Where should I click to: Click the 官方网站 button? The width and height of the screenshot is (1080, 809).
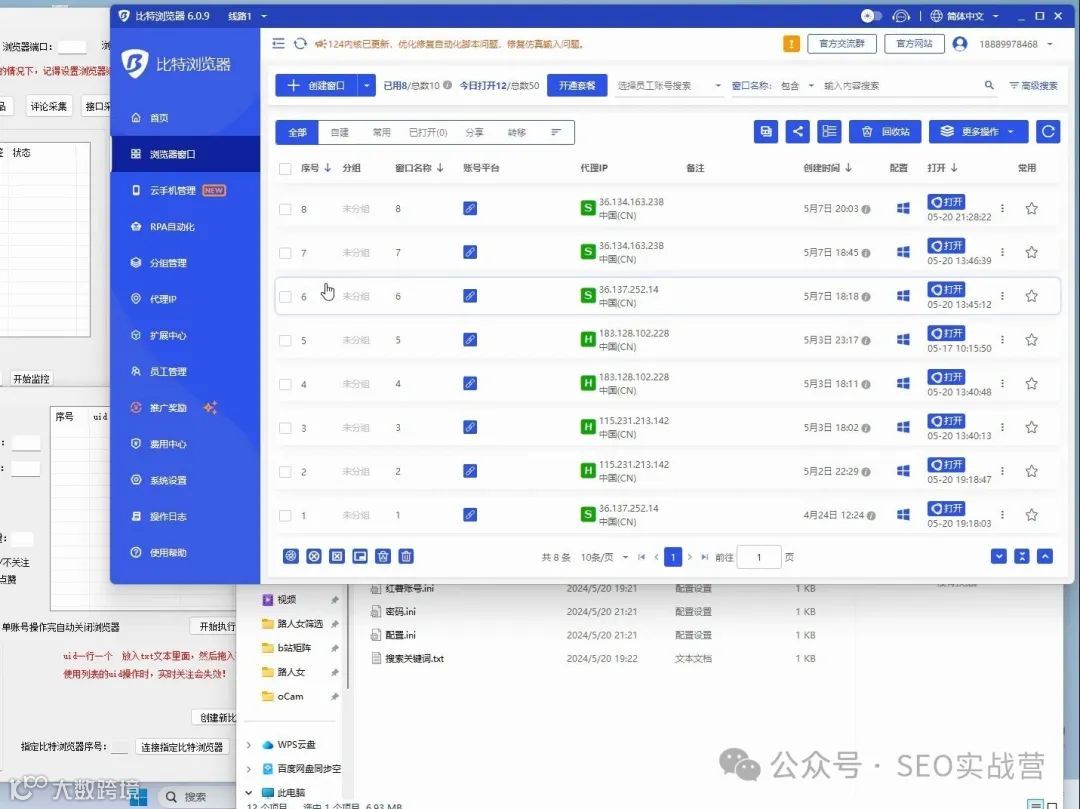914,44
